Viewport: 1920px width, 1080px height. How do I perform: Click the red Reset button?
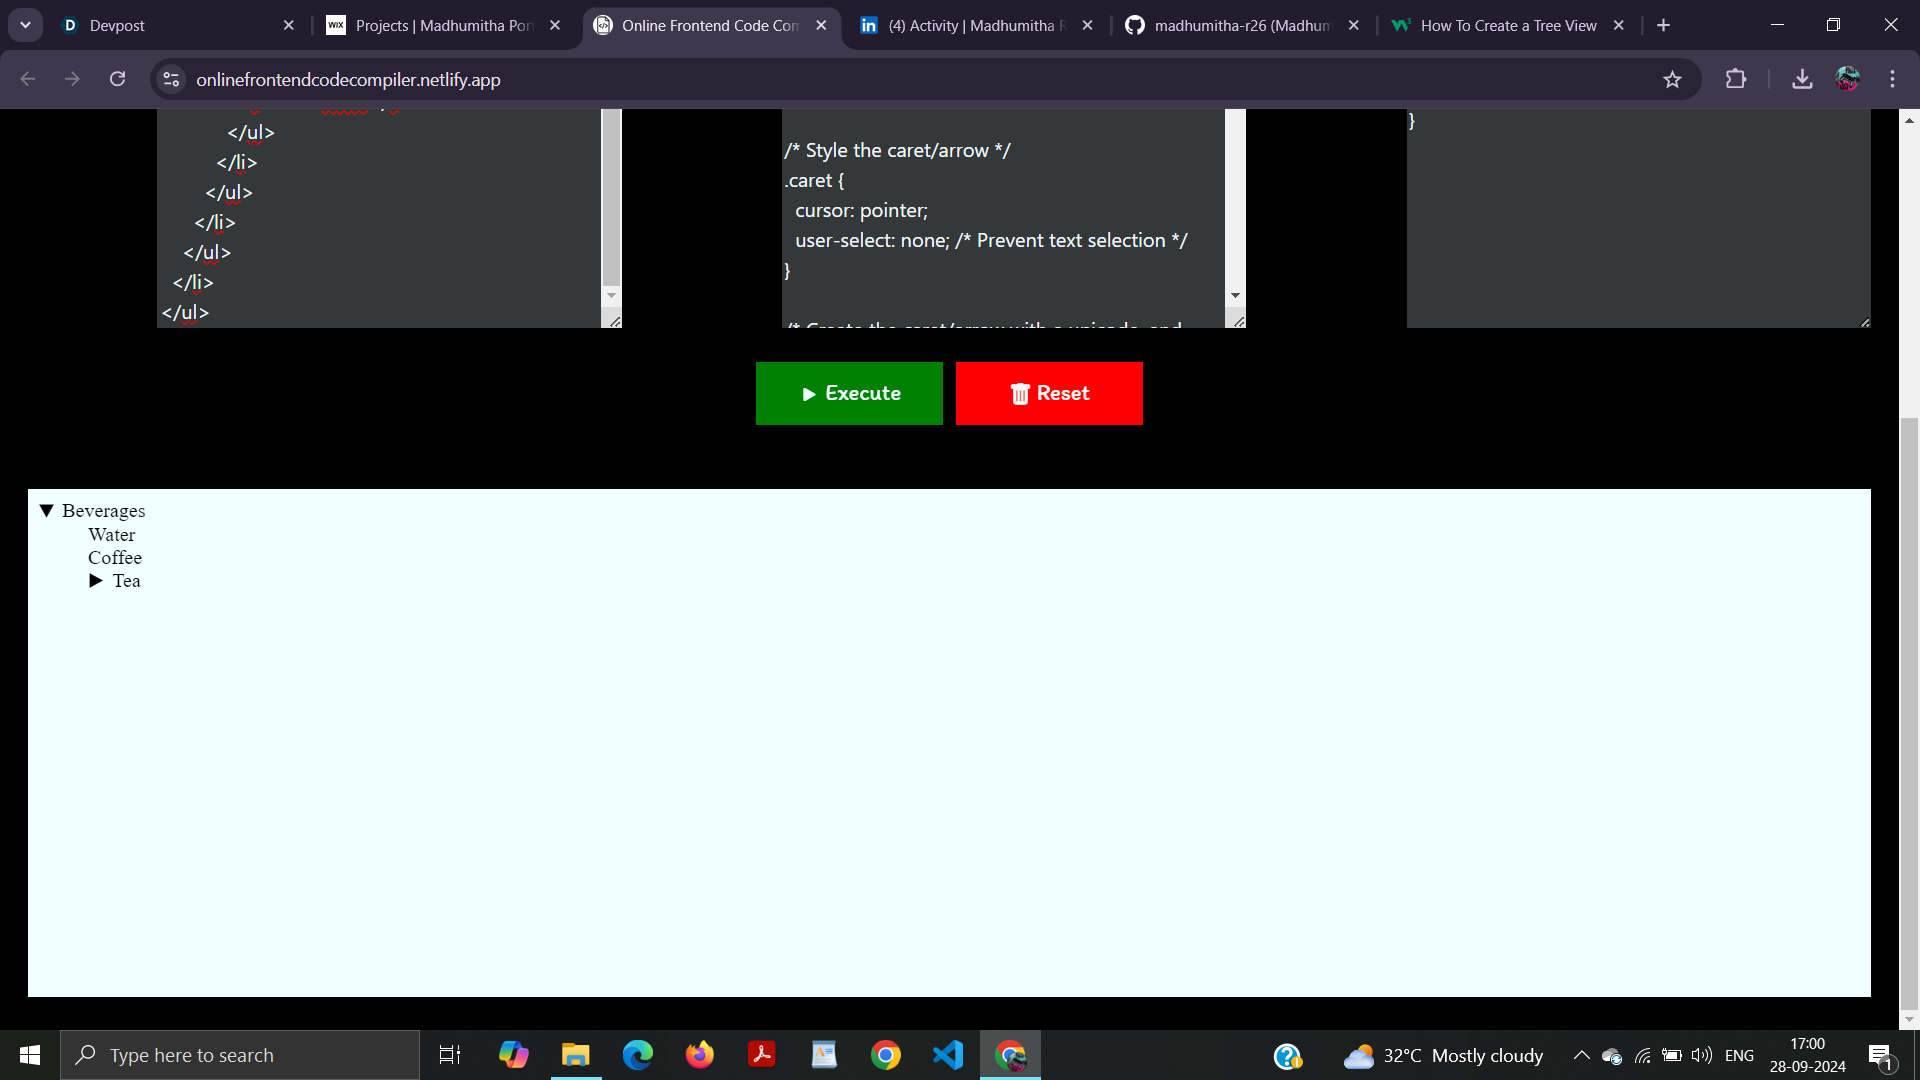pos(1049,393)
